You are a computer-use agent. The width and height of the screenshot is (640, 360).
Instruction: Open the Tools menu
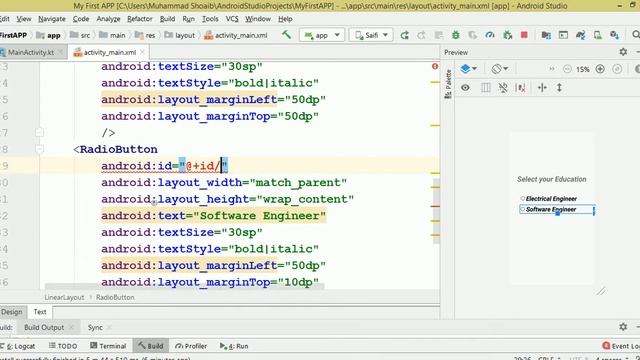click(x=210, y=19)
